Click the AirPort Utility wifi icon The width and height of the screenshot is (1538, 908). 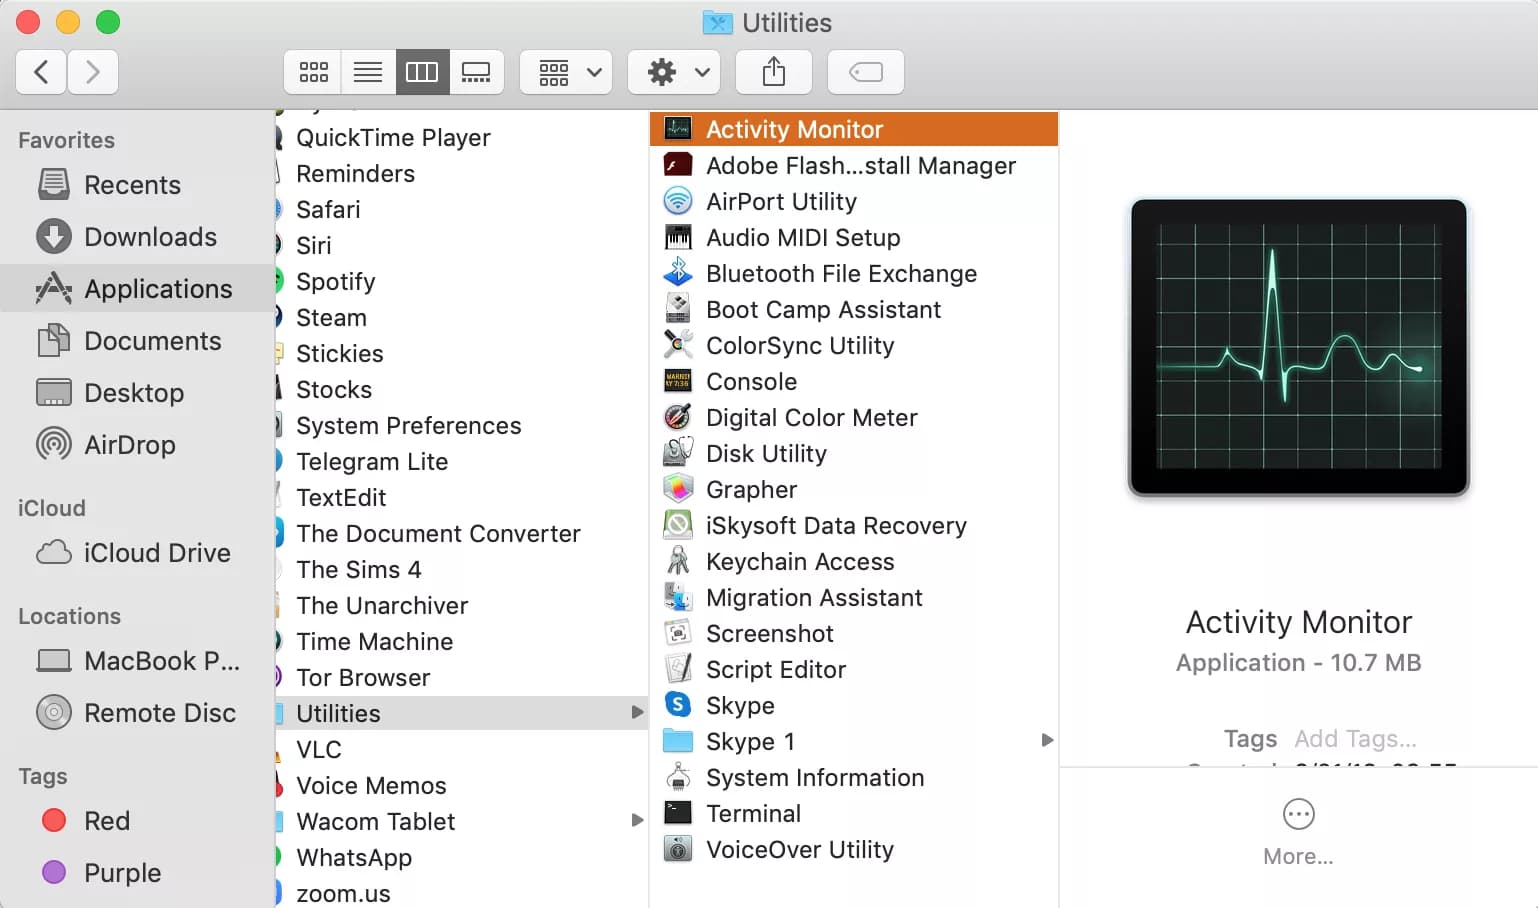[x=678, y=201]
